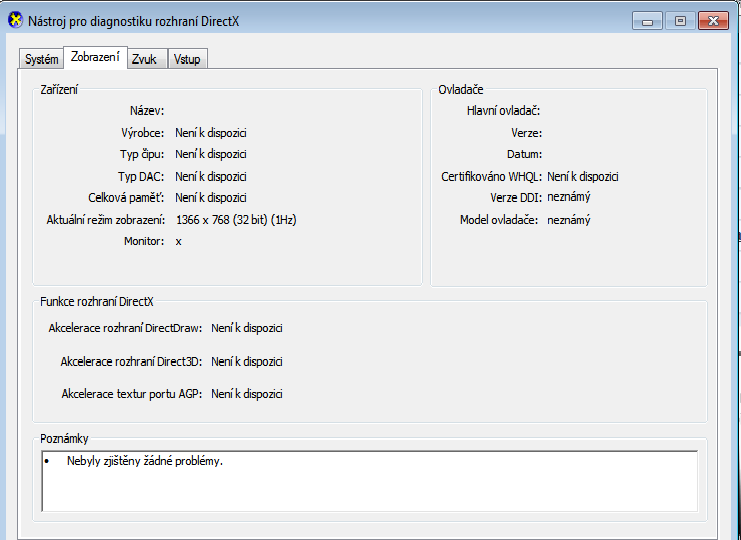This screenshot has width=741, height=540.
Task: Select the Zobrazení tab
Action: click(x=95, y=57)
